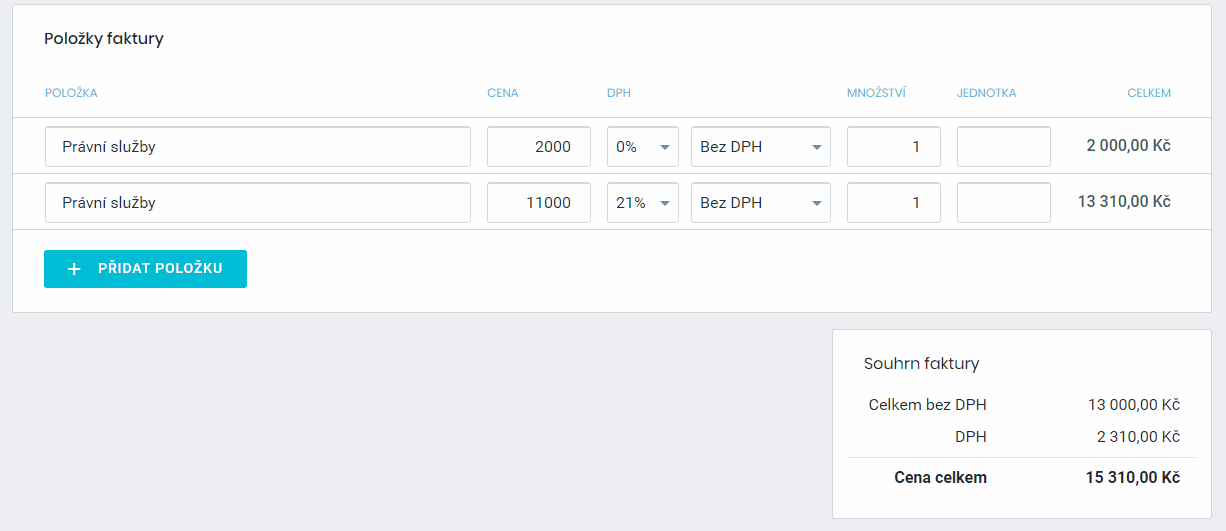Image resolution: width=1226 pixels, height=531 pixels.
Task: Click the quantity field in the second row
Action: [x=893, y=203]
